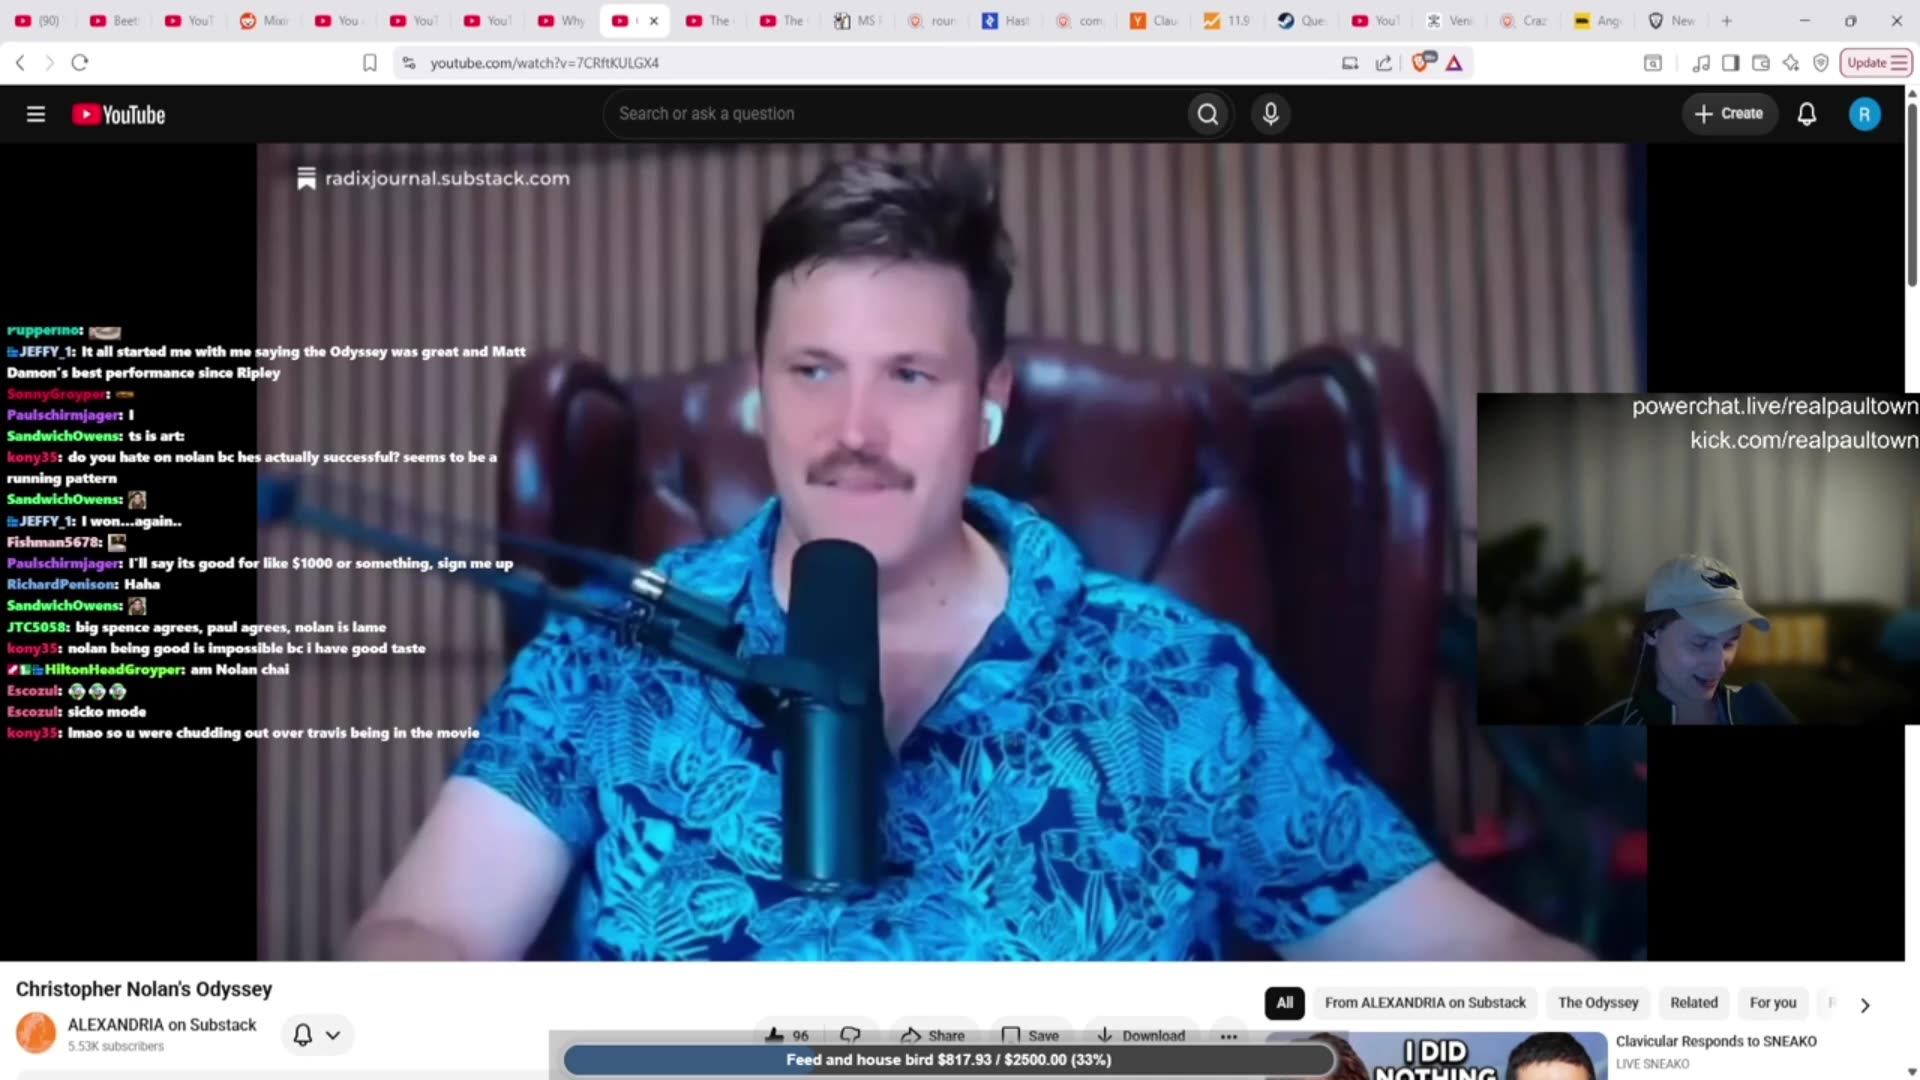Dislike the video

tap(850, 1035)
